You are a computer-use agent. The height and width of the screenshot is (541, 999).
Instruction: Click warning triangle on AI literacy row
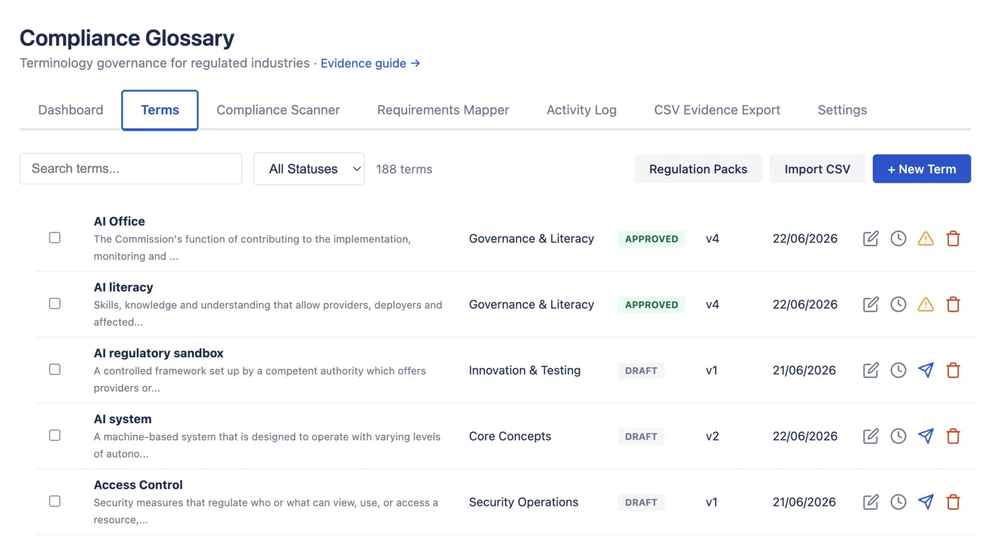coord(926,305)
